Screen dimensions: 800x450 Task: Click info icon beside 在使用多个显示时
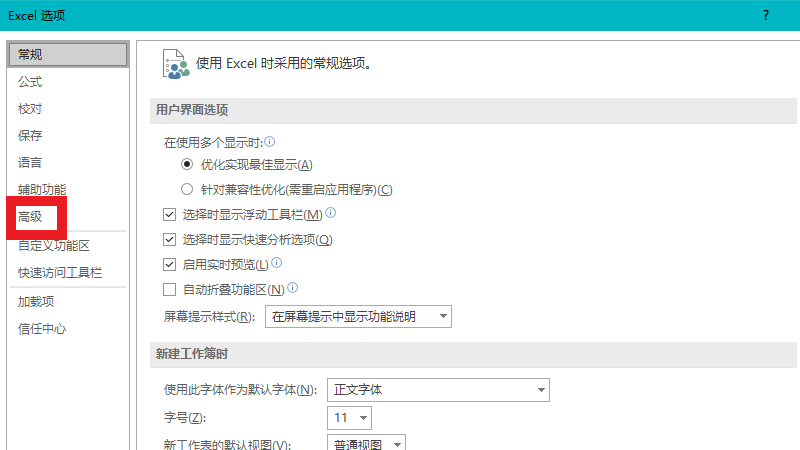269,142
